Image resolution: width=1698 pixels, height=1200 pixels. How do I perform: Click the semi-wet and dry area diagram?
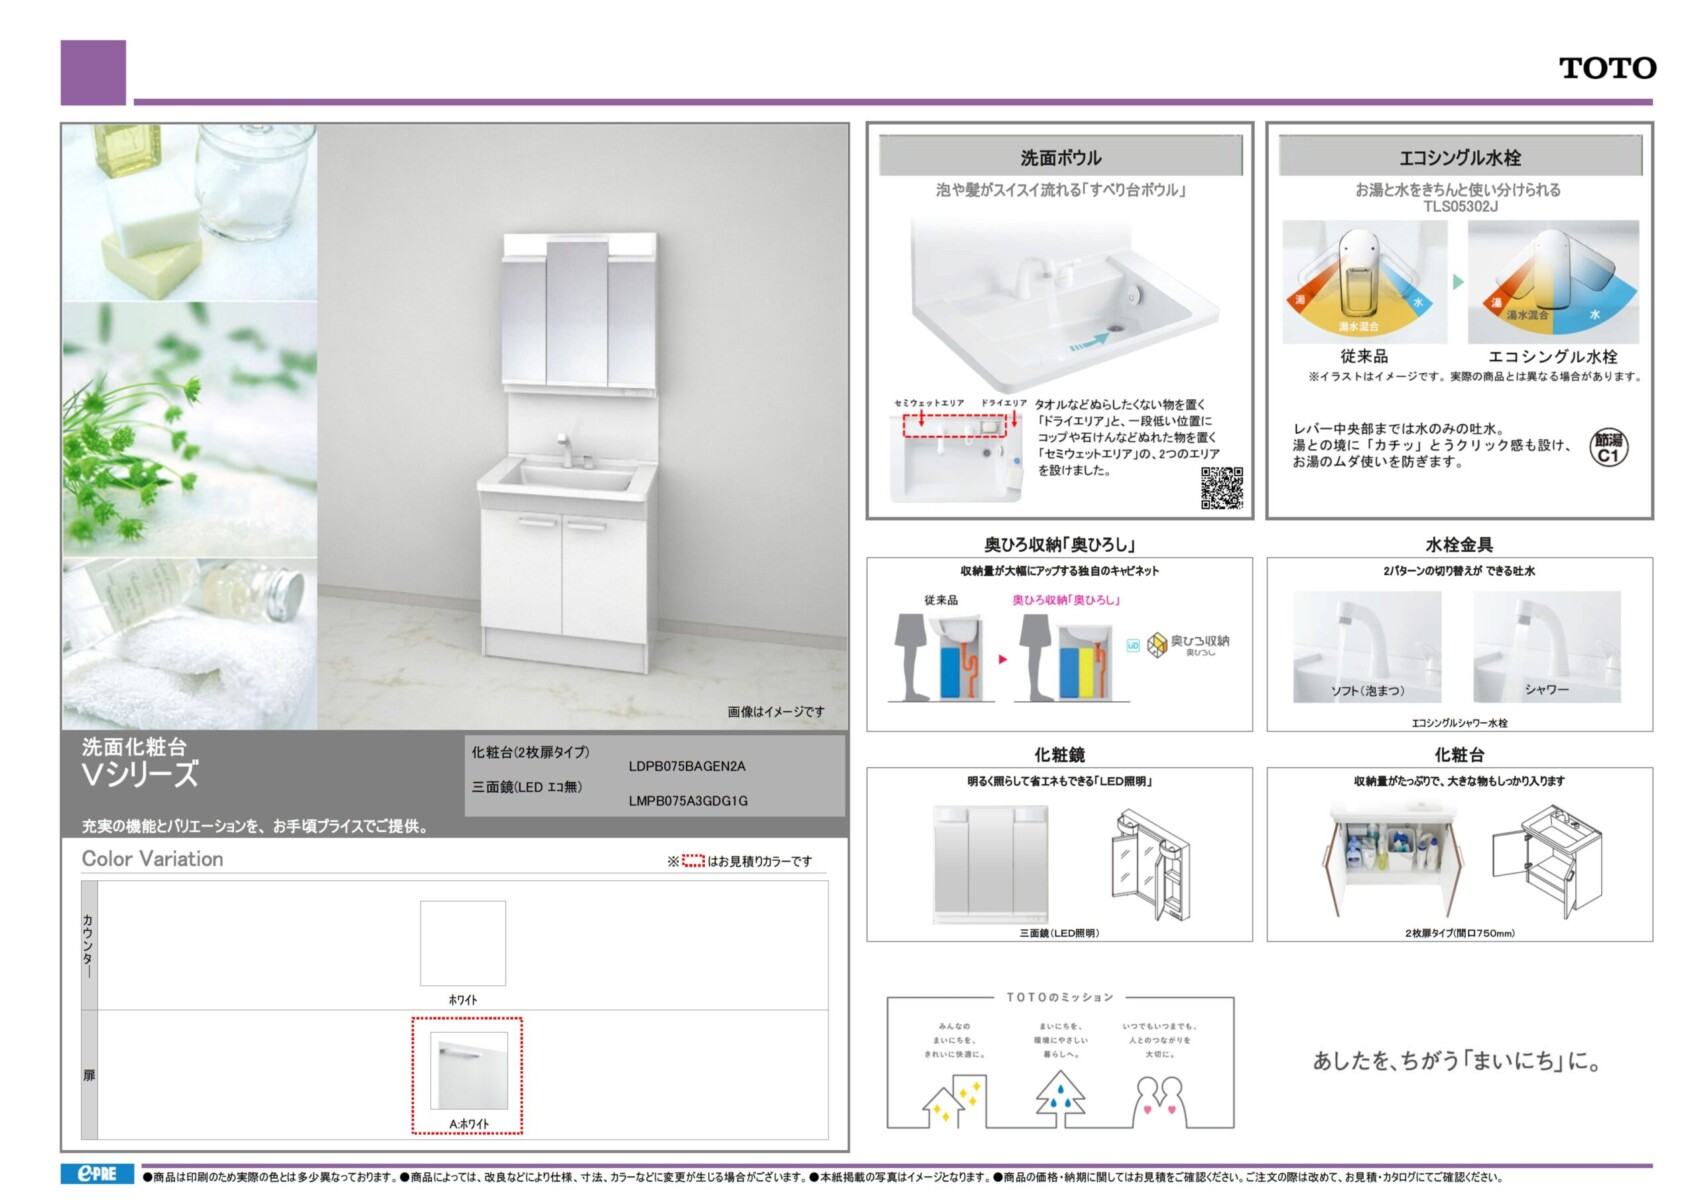pos(958,452)
